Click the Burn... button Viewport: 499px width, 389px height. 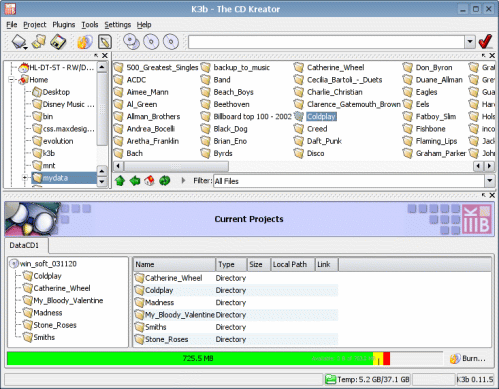468,359
